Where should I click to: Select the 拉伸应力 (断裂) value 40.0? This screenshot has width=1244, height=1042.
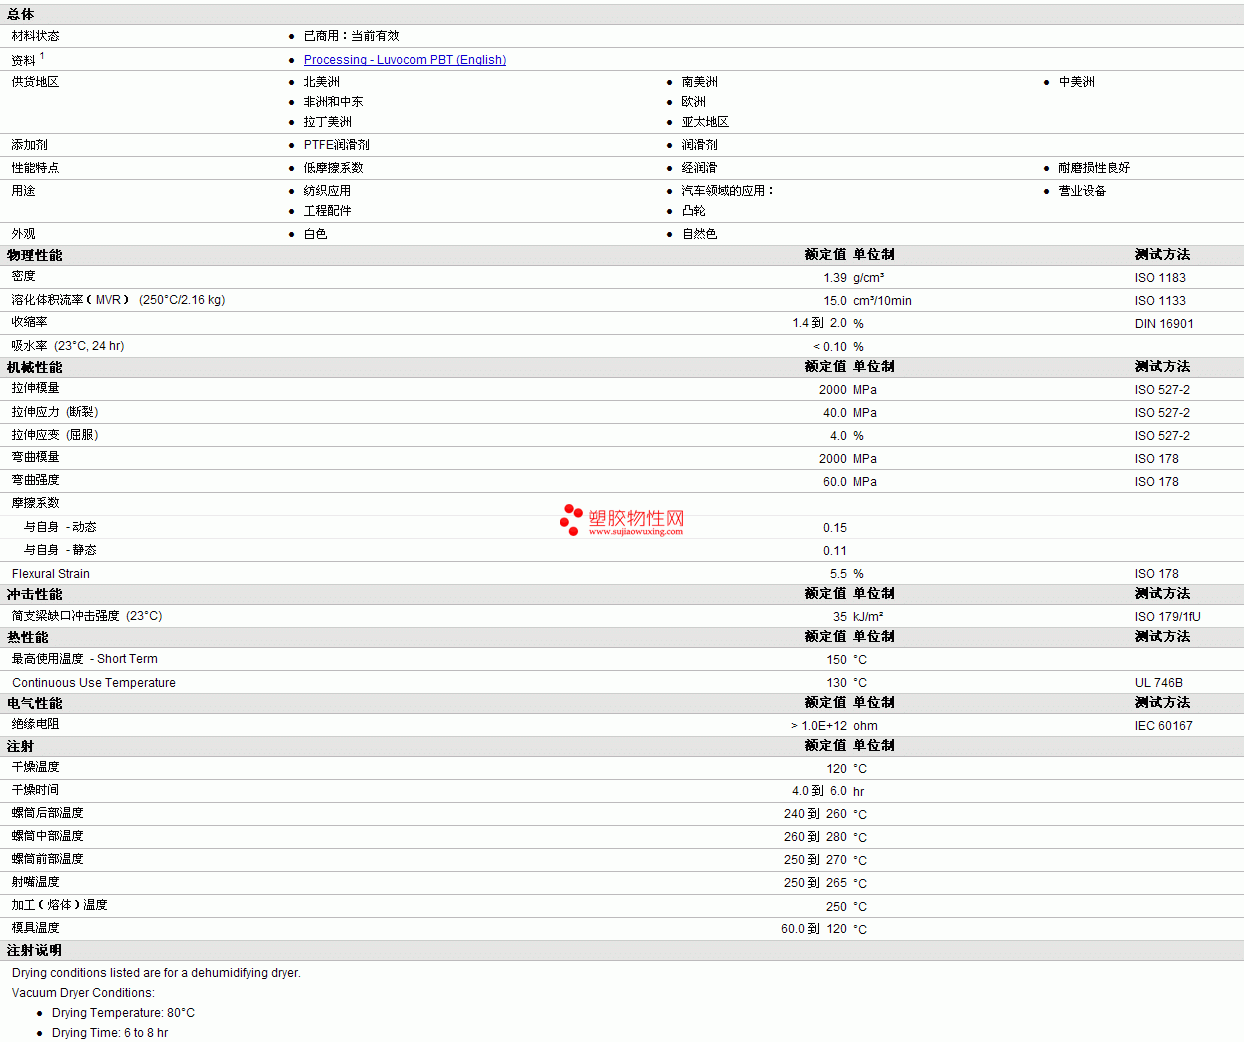pyautogui.click(x=835, y=413)
